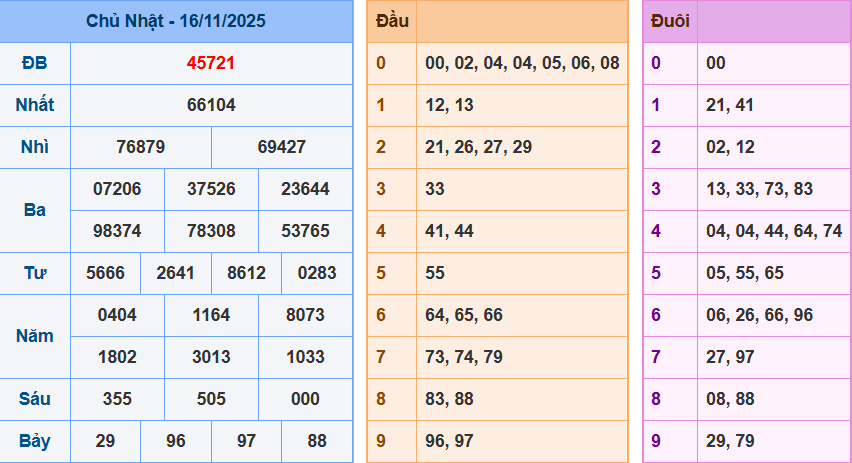Click the Đầu column header

pyautogui.click(x=391, y=21)
